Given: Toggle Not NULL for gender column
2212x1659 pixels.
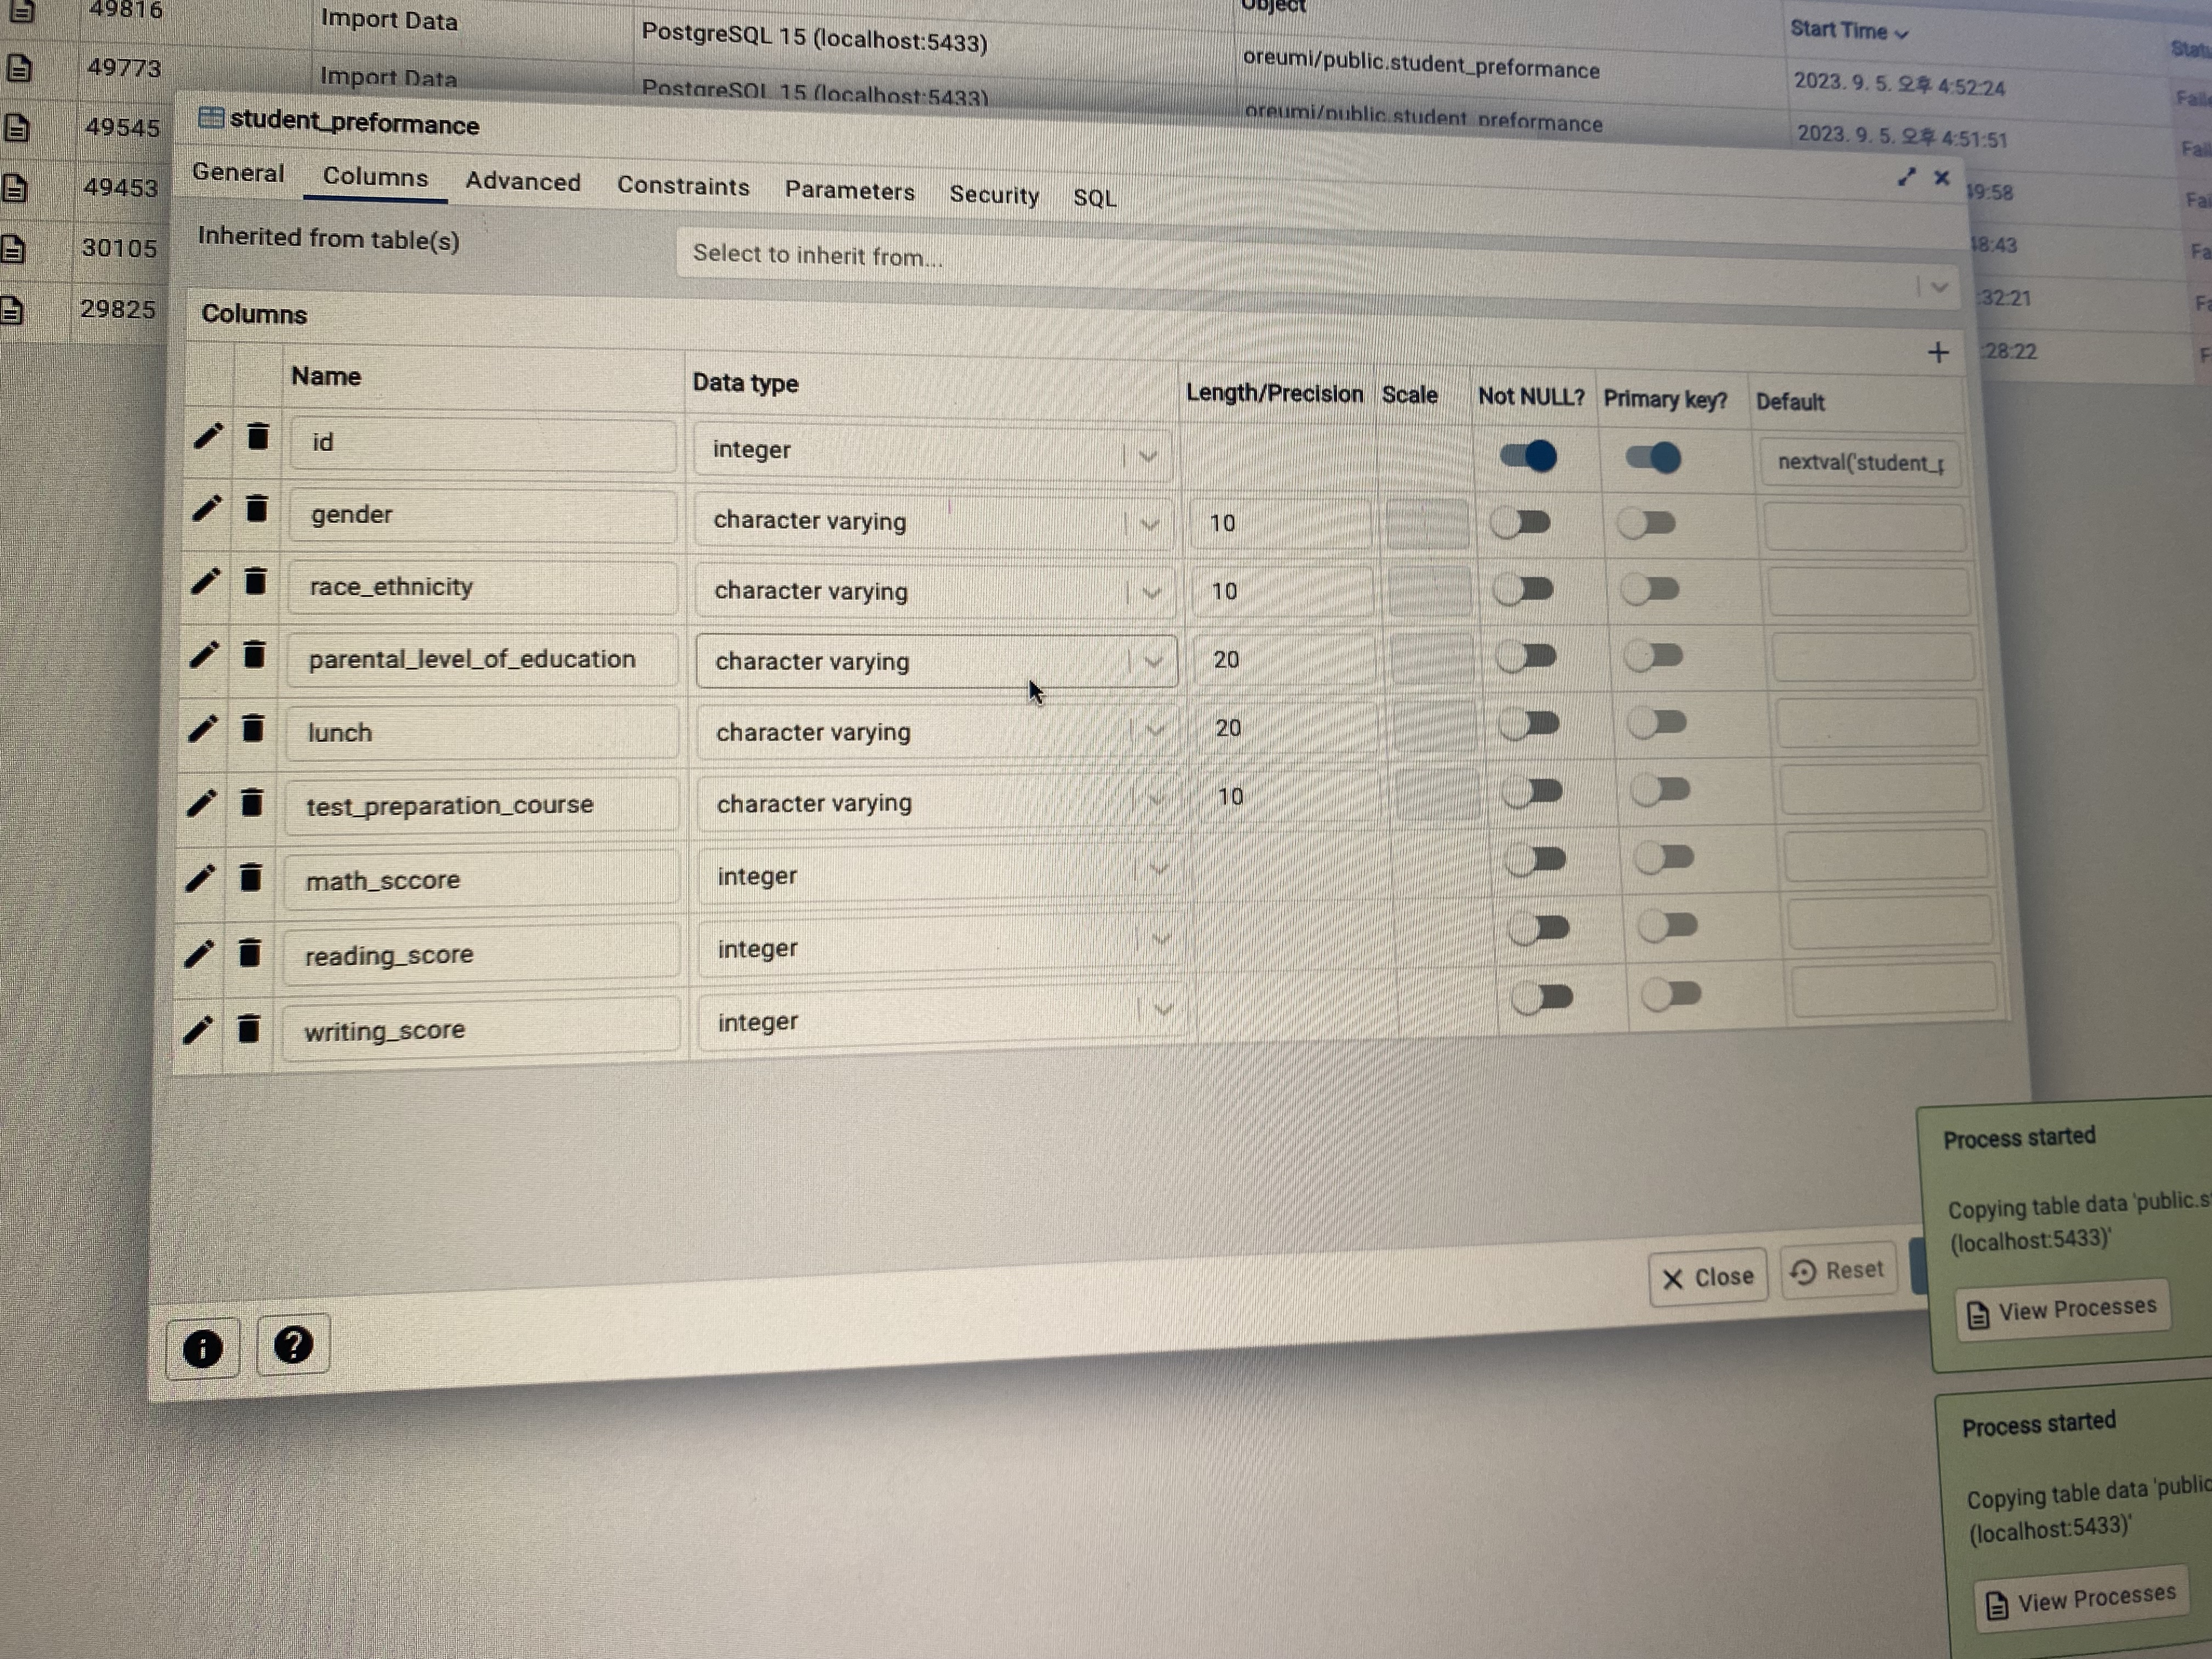Looking at the screenshot, I should click(1520, 522).
